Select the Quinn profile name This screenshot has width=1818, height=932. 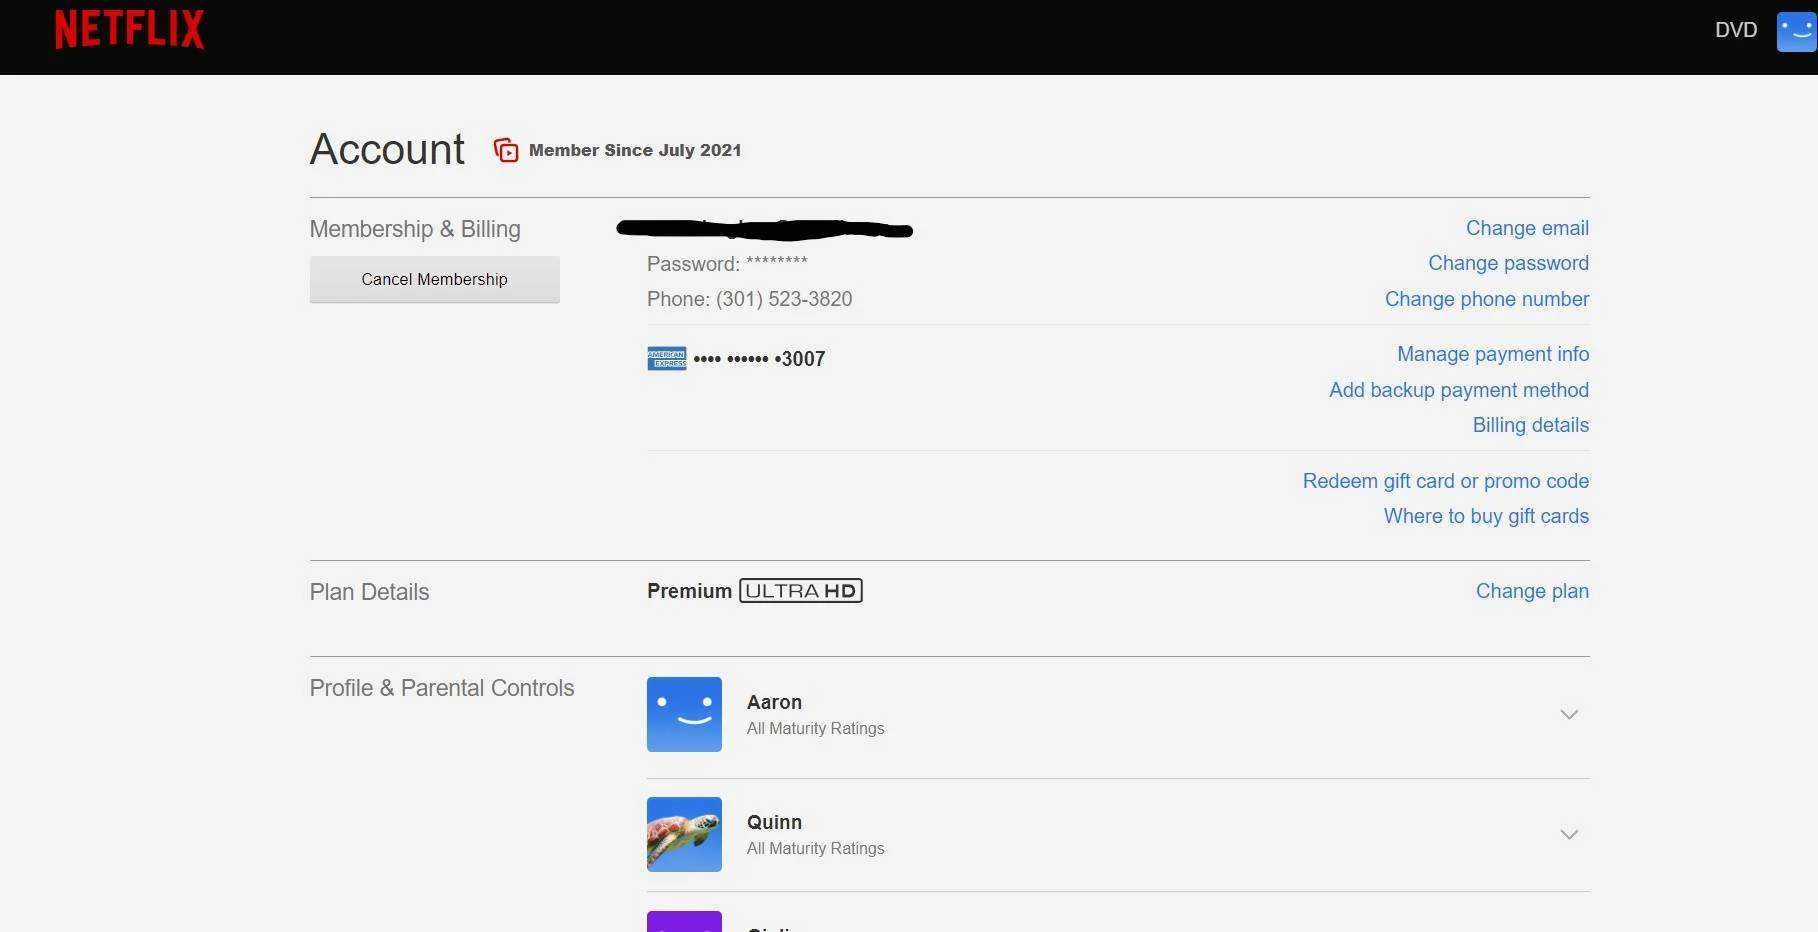(x=774, y=822)
